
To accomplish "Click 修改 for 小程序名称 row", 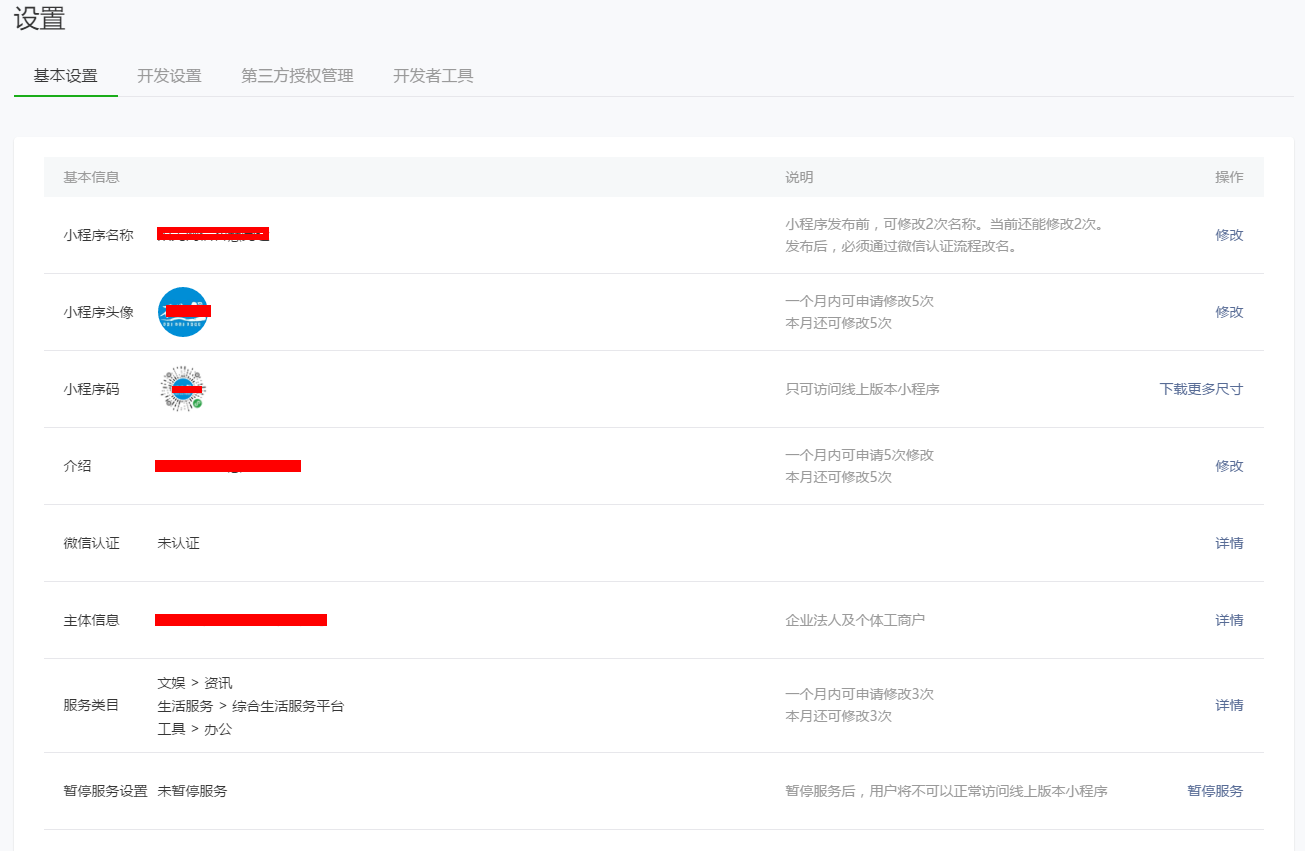I will [x=1229, y=235].
